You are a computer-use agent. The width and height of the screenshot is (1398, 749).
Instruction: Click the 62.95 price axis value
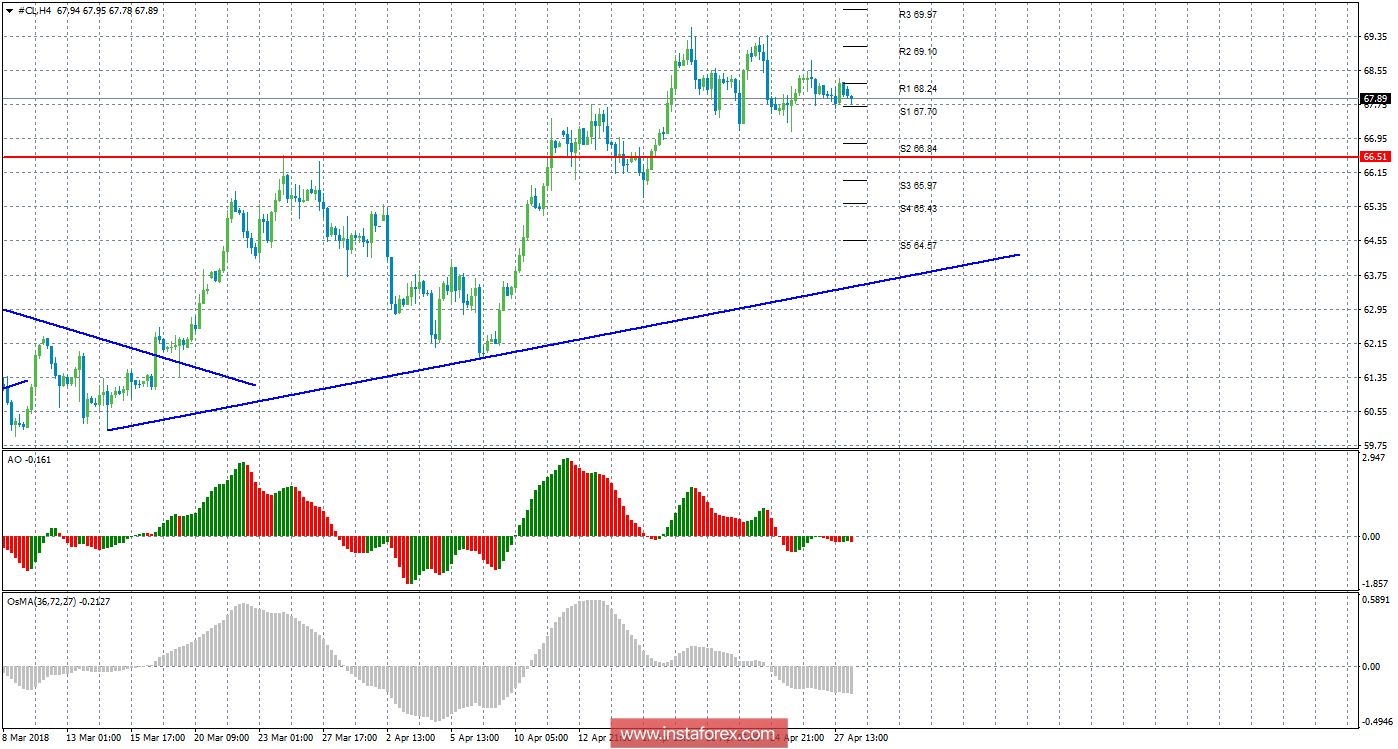click(1374, 310)
